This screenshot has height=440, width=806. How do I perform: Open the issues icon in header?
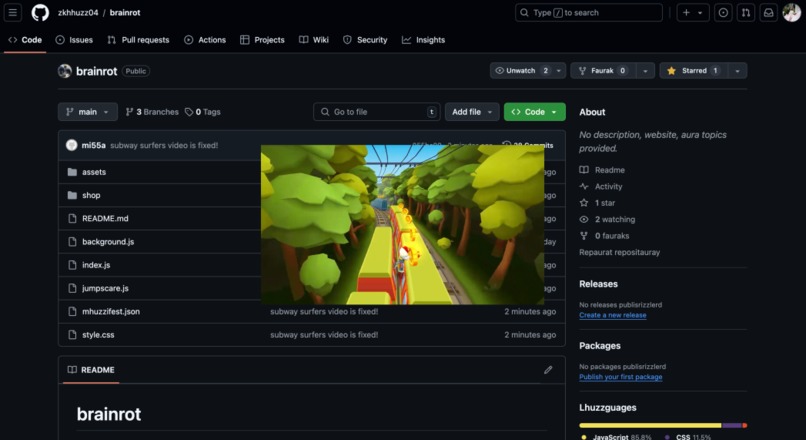723,12
